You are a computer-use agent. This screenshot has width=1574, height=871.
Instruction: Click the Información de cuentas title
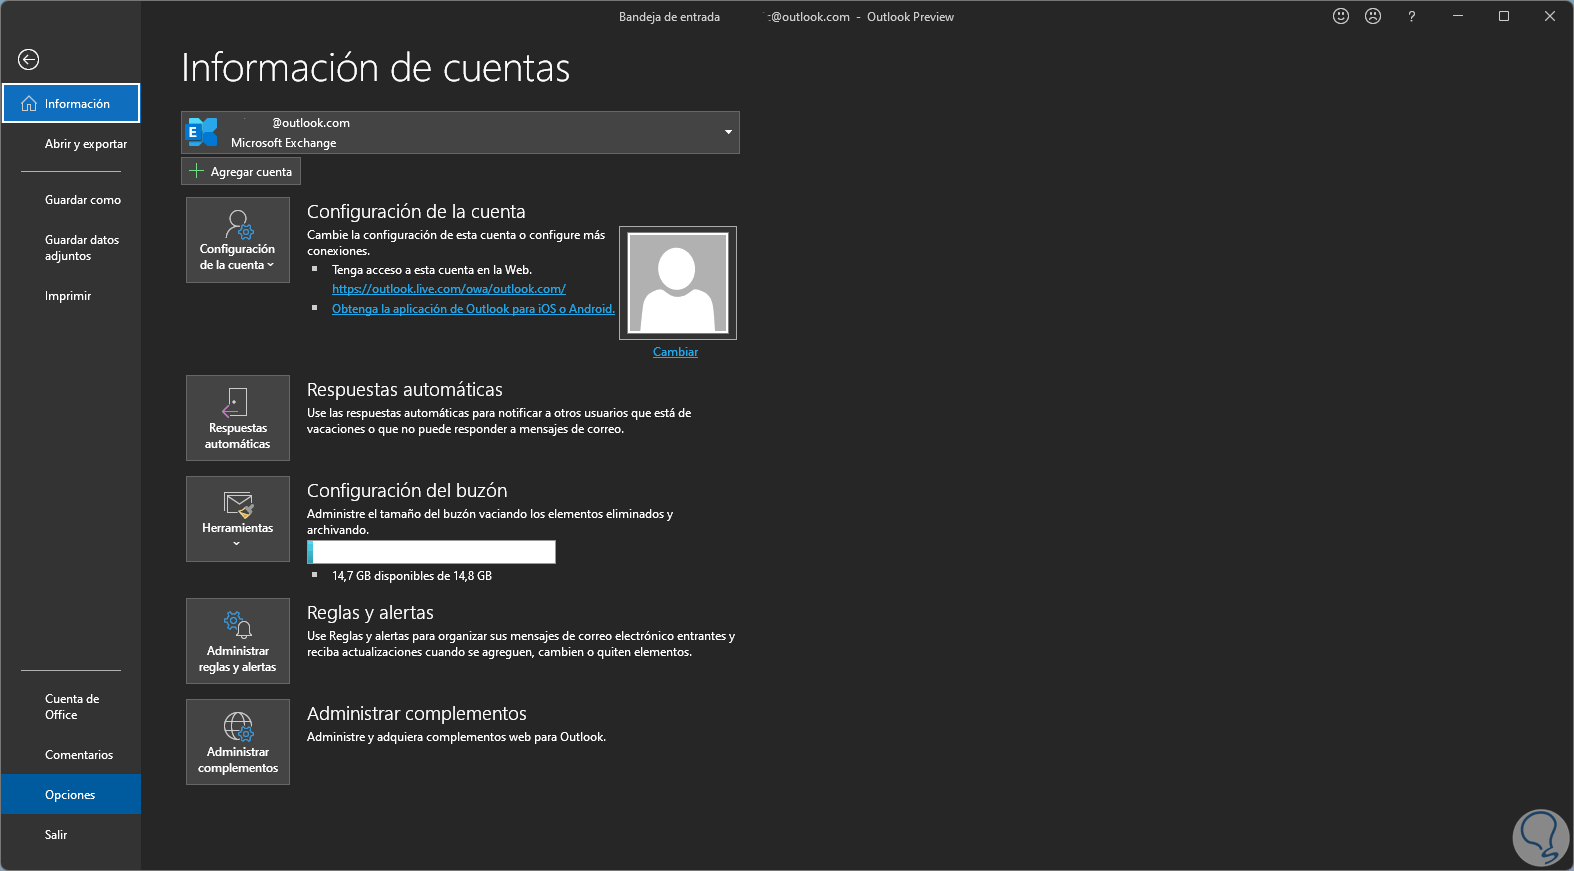click(375, 68)
